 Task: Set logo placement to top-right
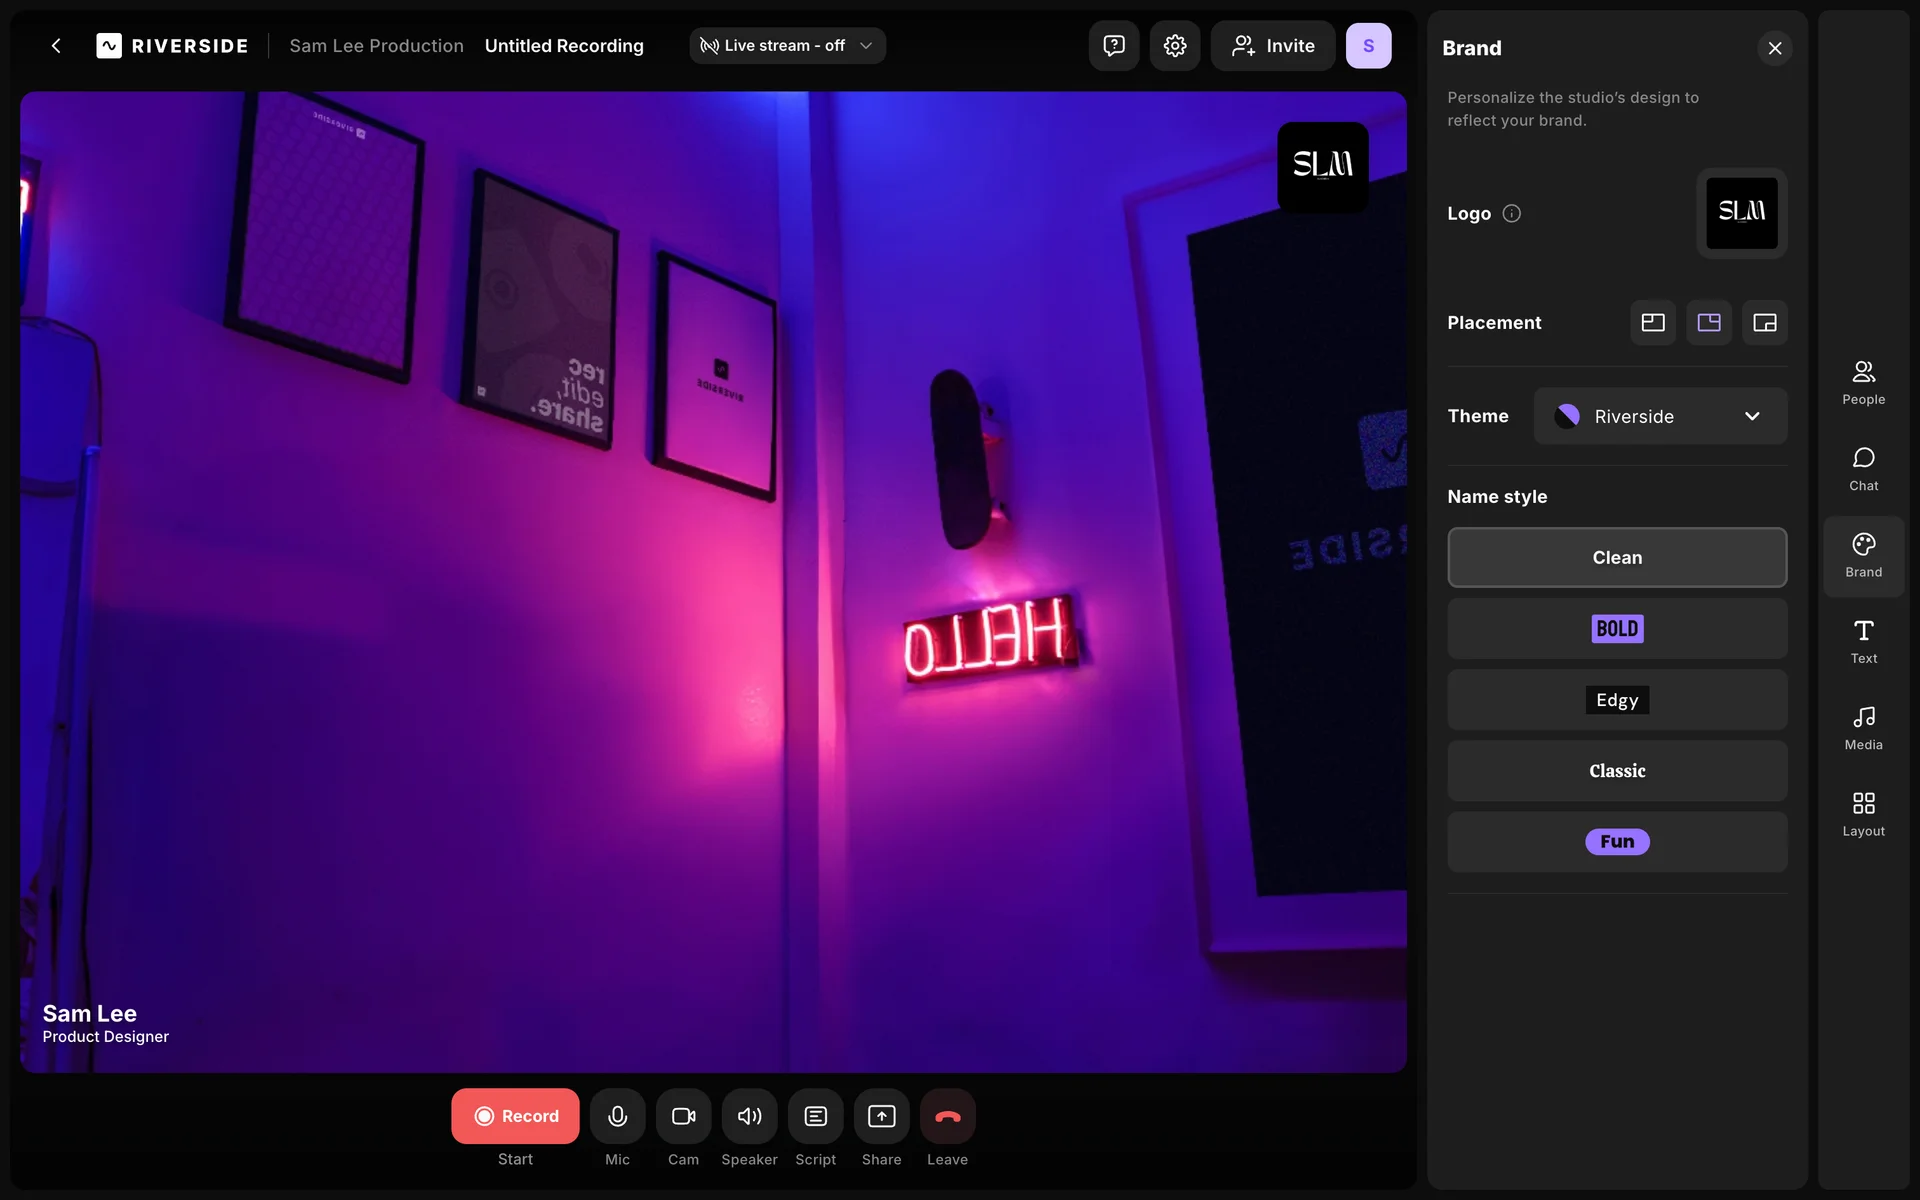click(1708, 323)
